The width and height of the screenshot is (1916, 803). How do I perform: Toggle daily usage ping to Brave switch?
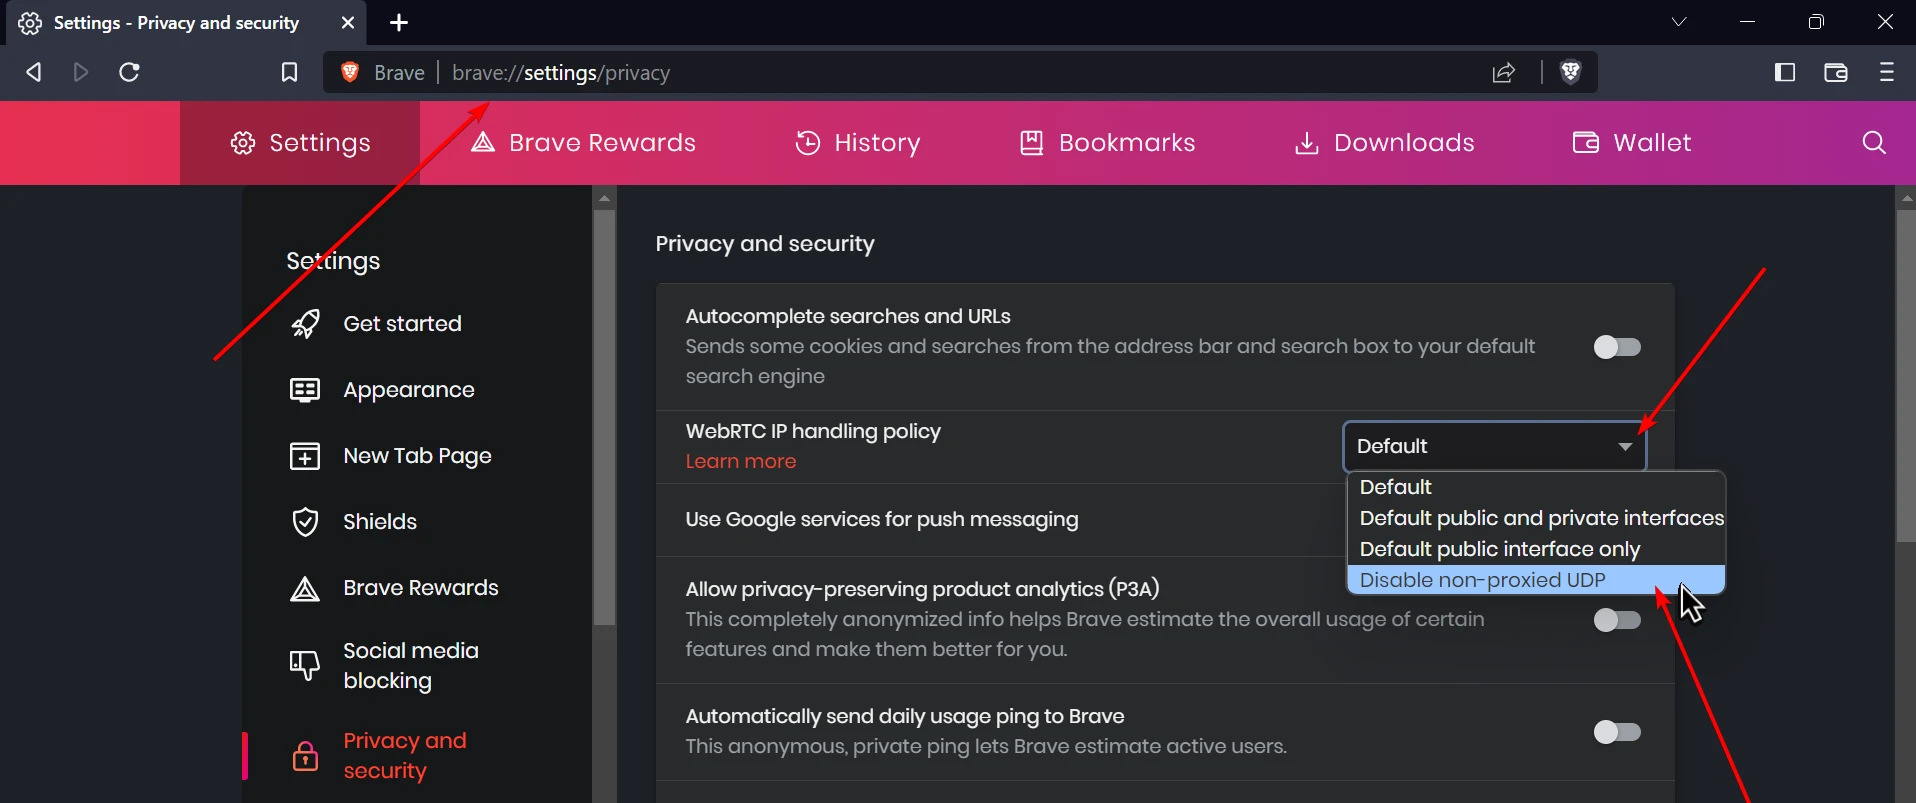[1617, 732]
